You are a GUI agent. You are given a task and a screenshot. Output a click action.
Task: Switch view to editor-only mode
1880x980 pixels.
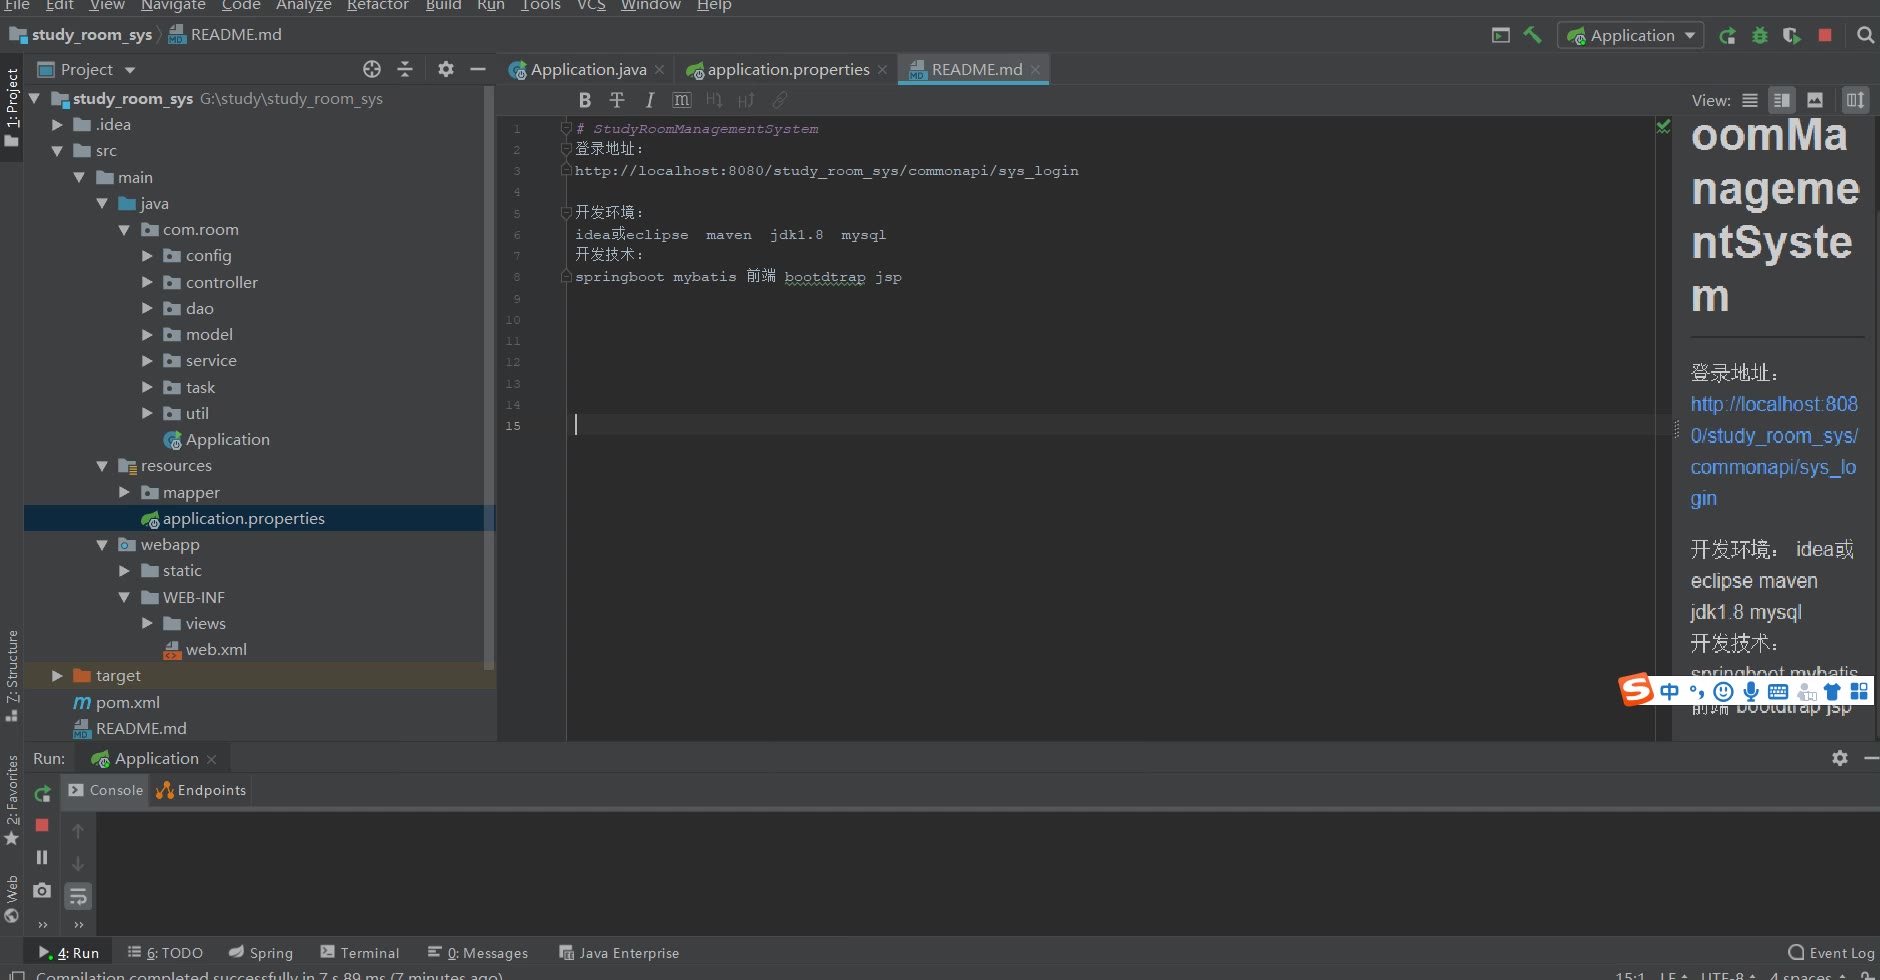click(1750, 100)
